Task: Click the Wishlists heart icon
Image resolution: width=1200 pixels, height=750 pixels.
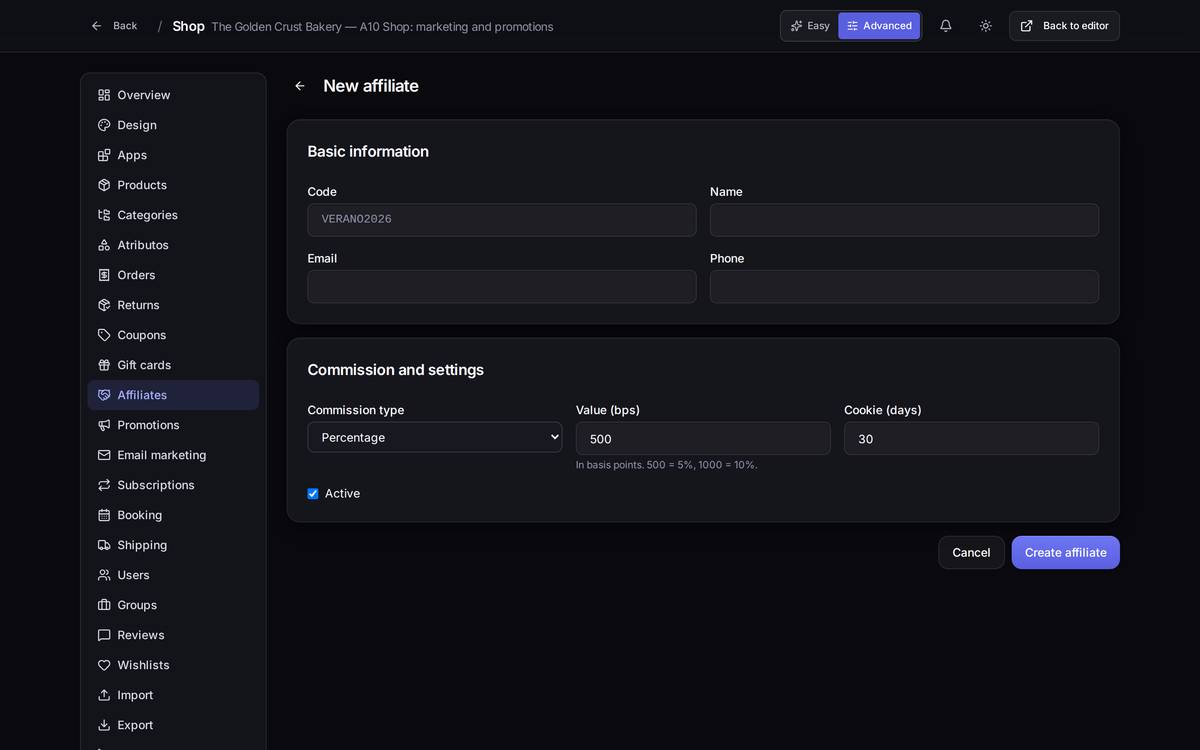Action: coord(104,665)
